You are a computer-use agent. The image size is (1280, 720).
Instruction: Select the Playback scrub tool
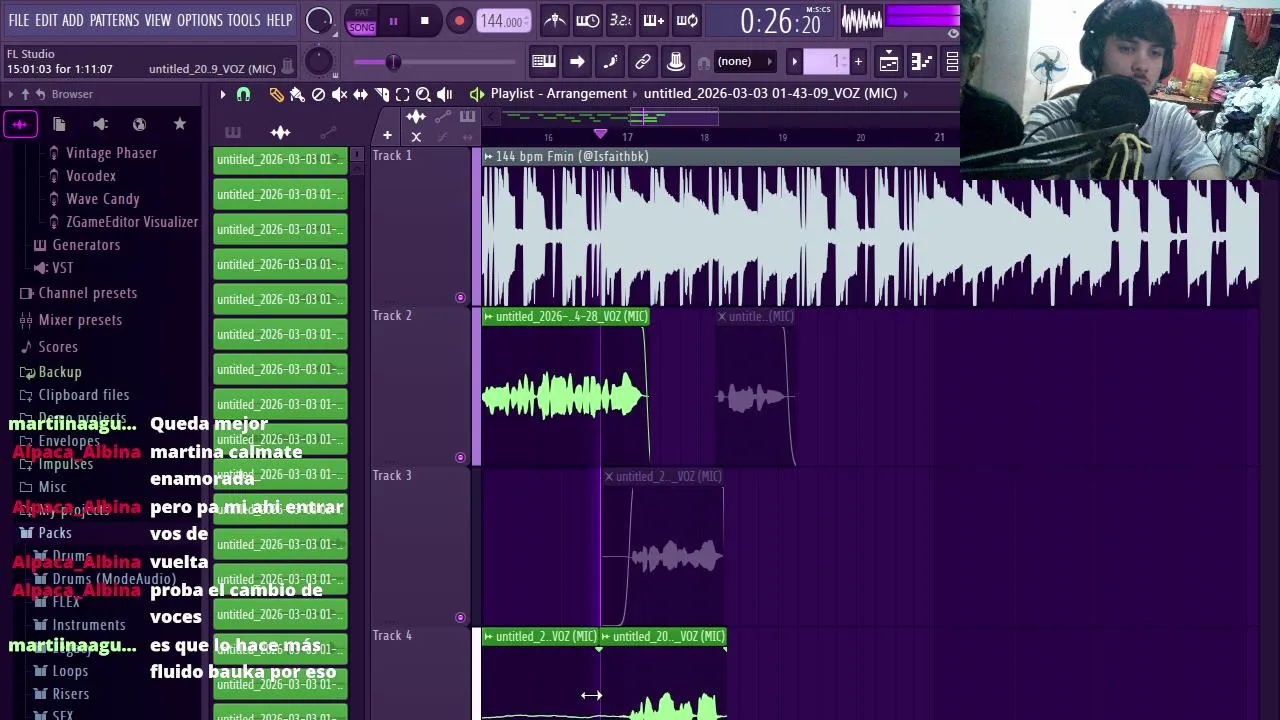[x=444, y=94]
